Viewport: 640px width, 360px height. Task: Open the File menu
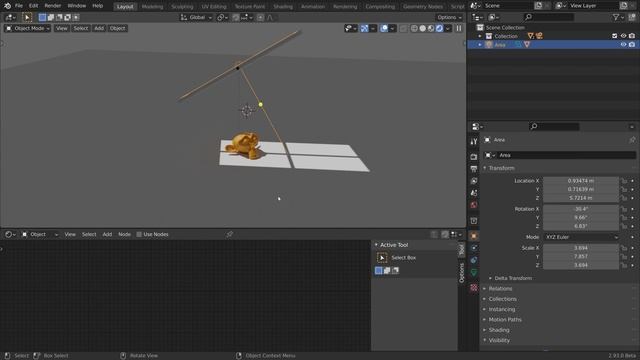19,6
